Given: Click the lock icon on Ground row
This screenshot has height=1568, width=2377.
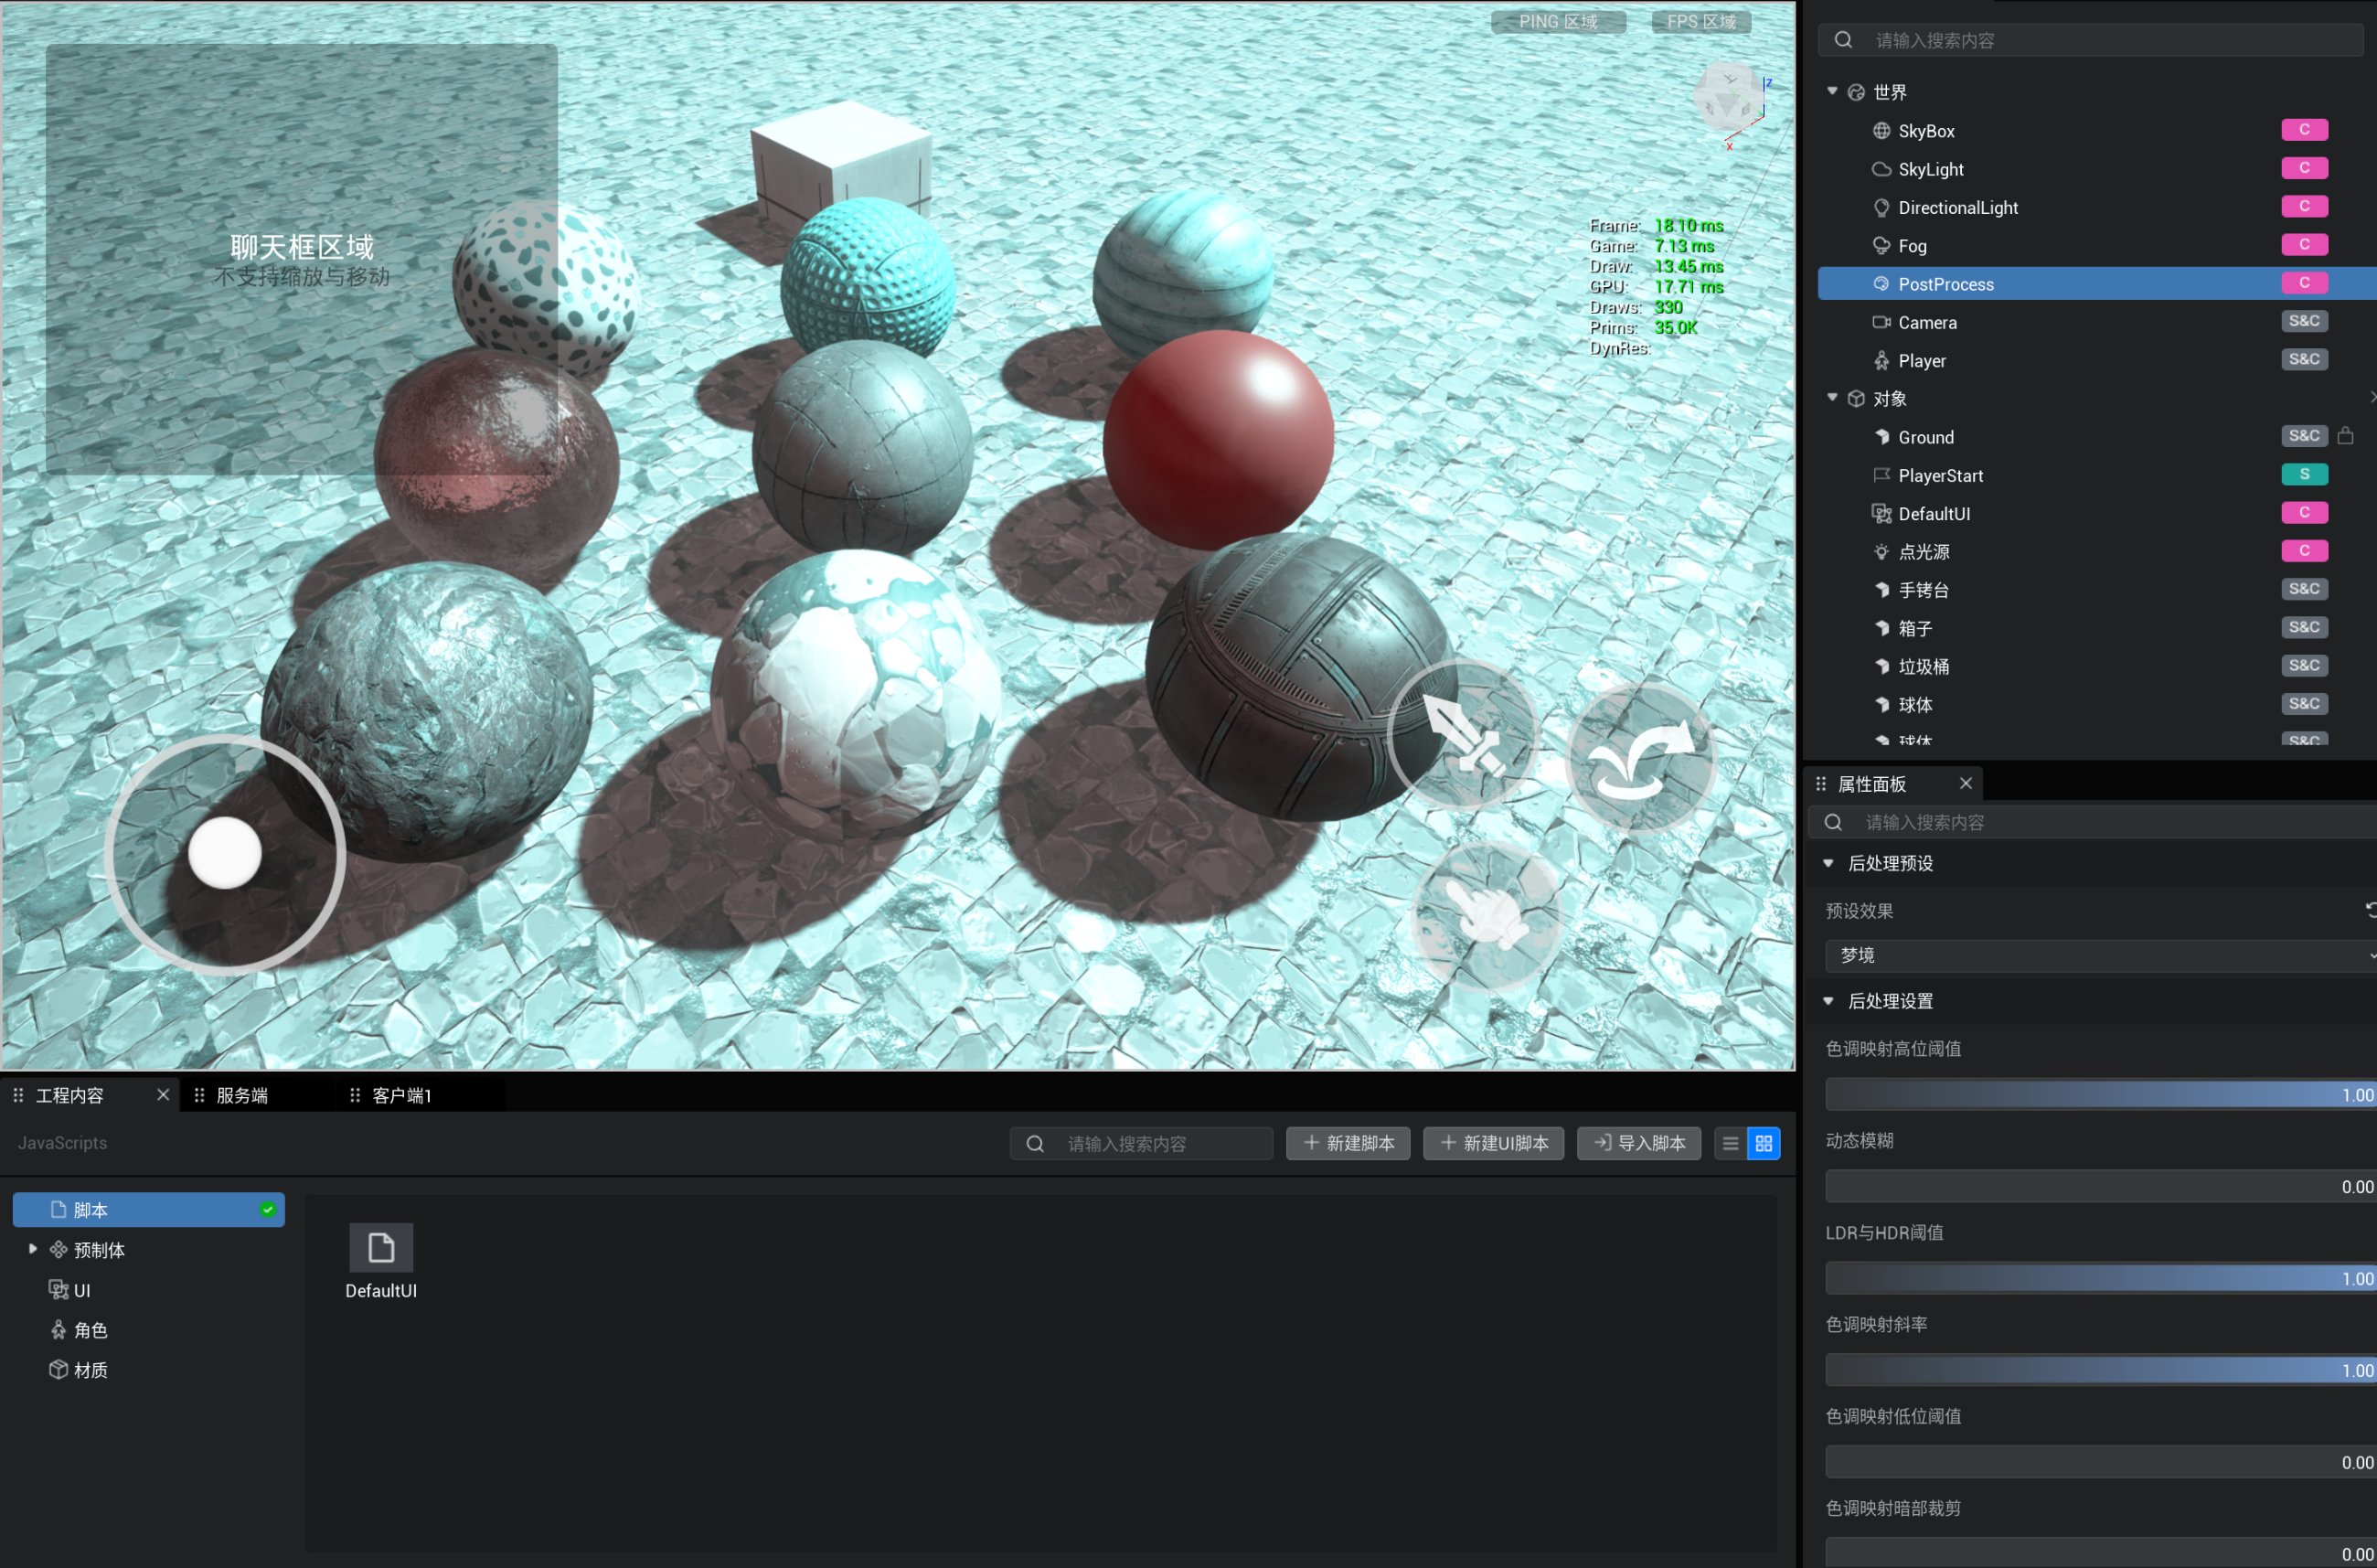Looking at the screenshot, I should point(2345,435).
